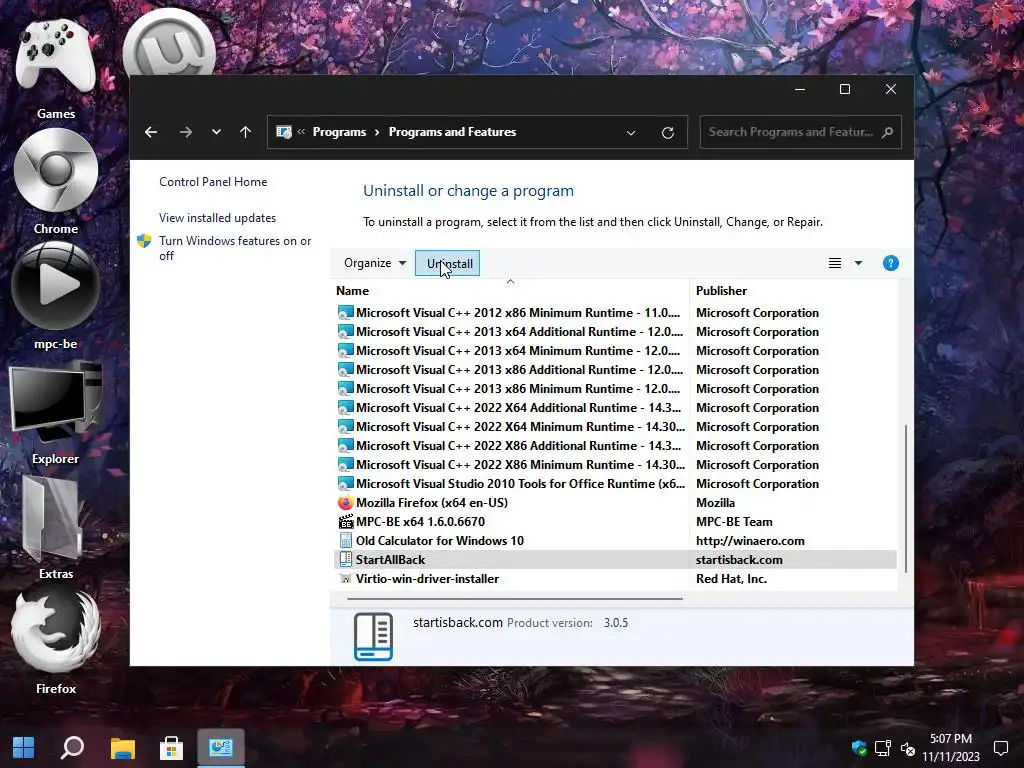This screenshot has width=1024, height=768.
Task: Open the Organize dropdown menu
Action: click(x=375, y=263)
